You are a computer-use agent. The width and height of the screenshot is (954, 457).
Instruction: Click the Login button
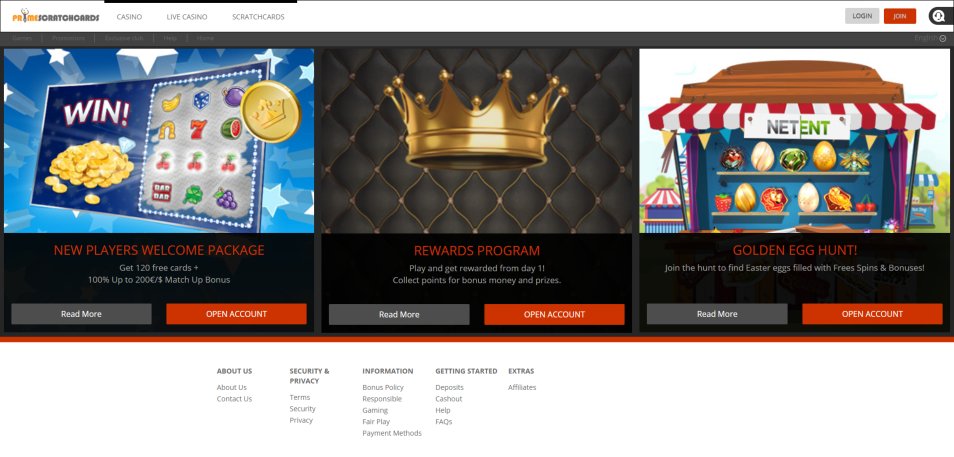pyautogui.click(x=862, y=16)
